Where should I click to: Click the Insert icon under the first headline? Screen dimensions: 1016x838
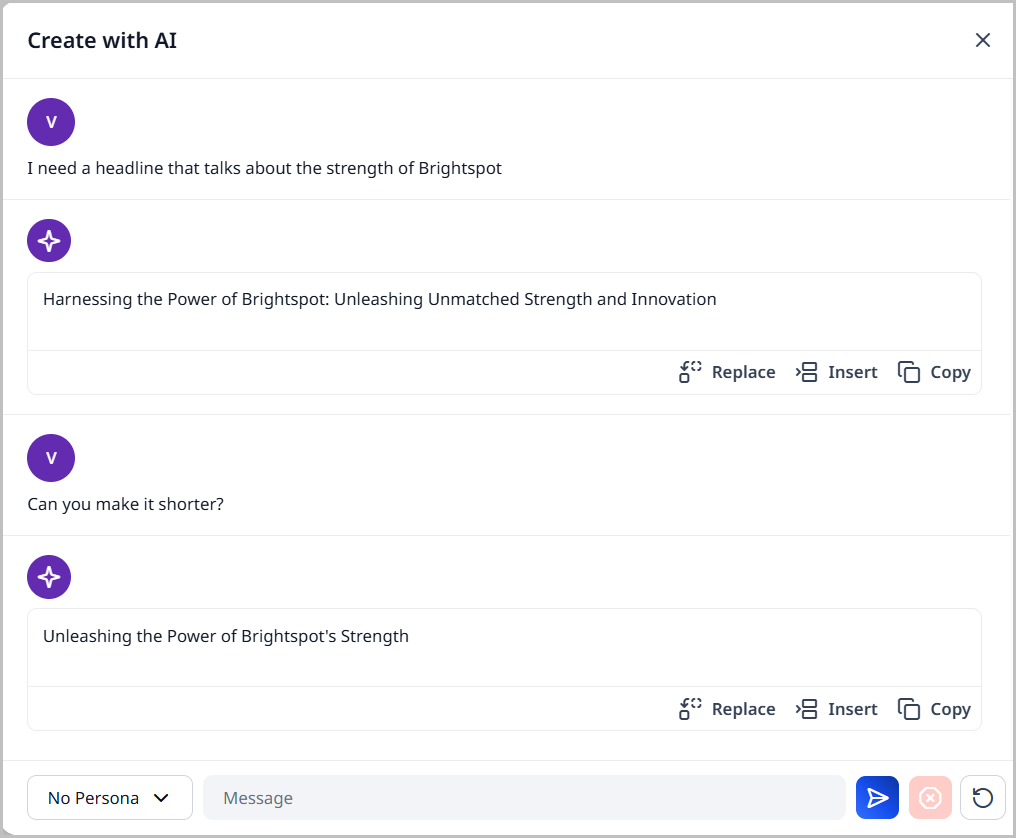point(806,371)
